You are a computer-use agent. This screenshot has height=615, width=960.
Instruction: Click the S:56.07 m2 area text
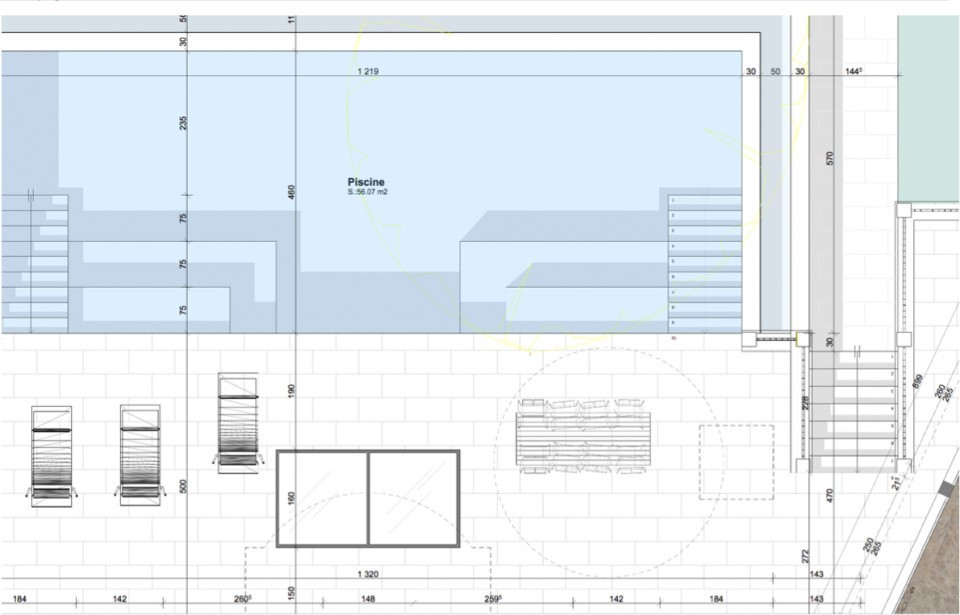[367, 192]
